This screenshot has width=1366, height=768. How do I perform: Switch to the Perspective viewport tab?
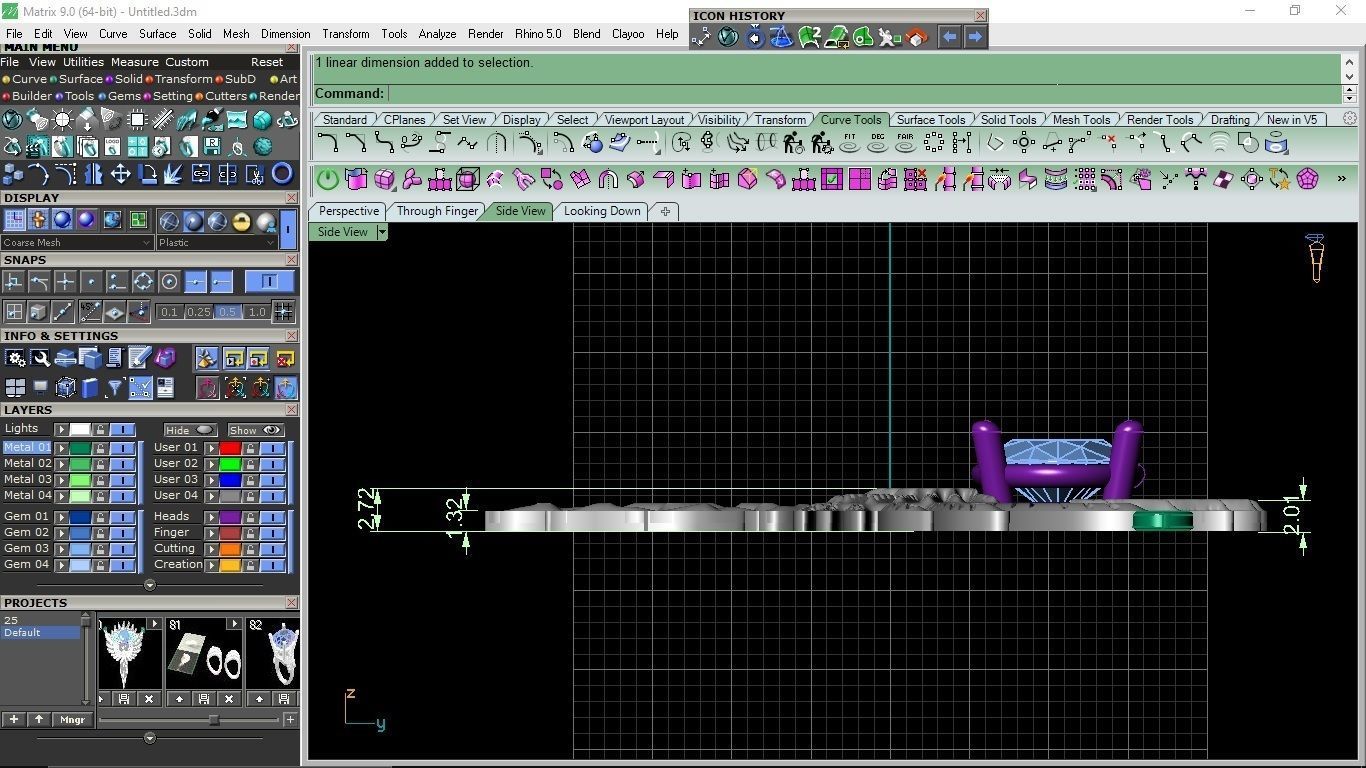(x=349, y=211)
